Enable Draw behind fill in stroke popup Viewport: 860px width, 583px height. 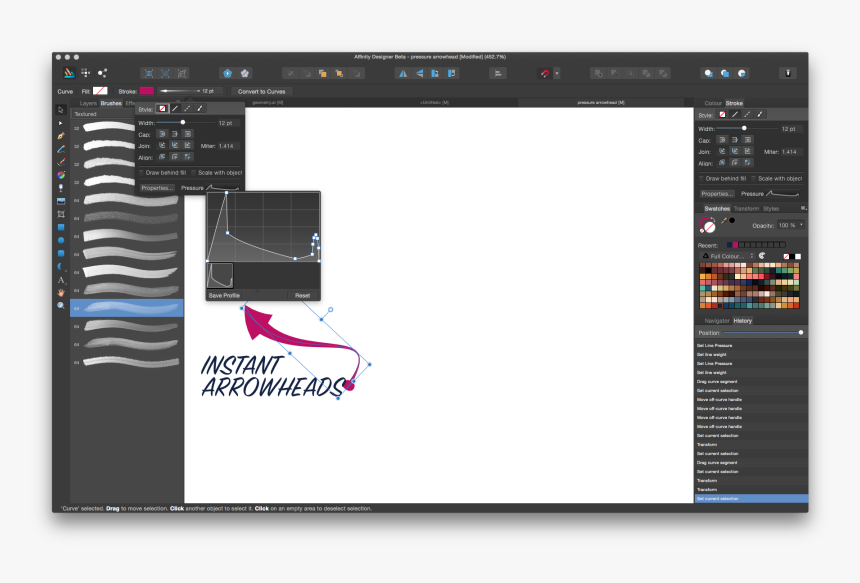tap(142, 173)
